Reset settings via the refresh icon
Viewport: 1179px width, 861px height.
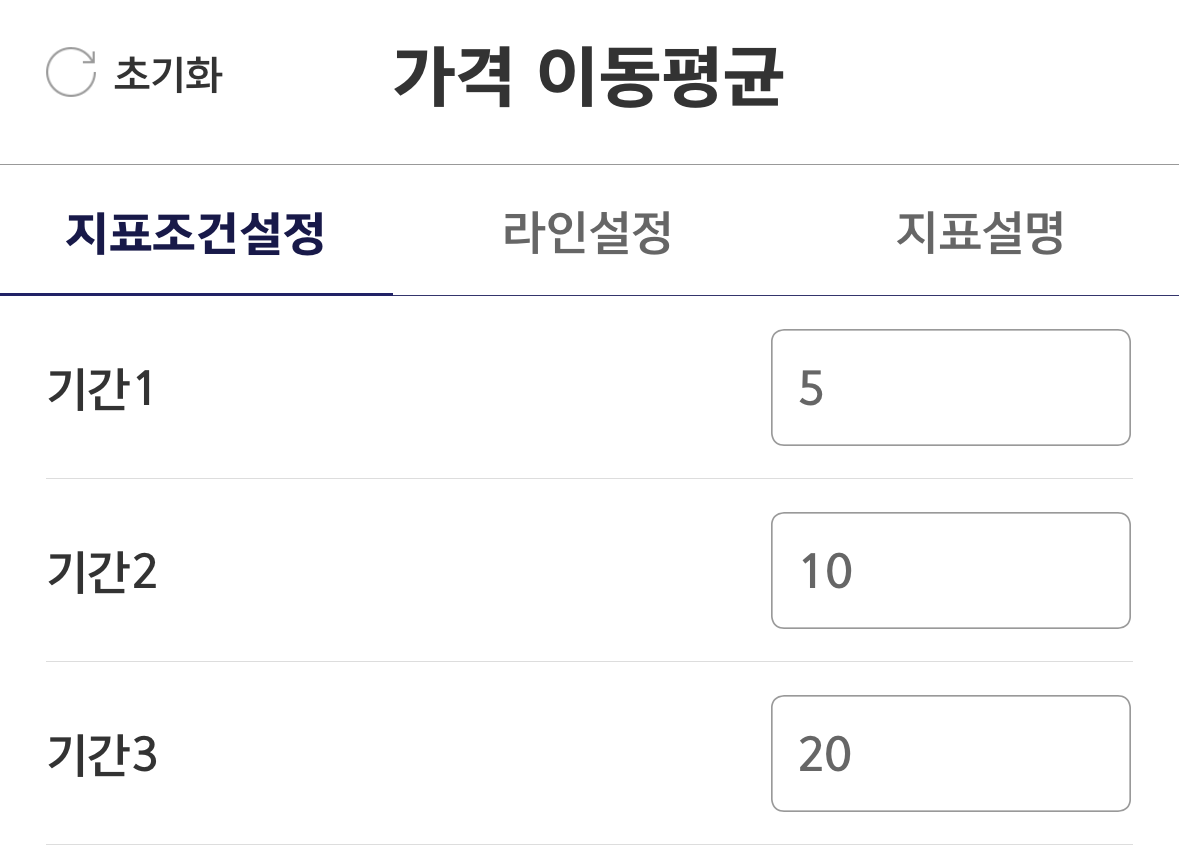[71, 74]
